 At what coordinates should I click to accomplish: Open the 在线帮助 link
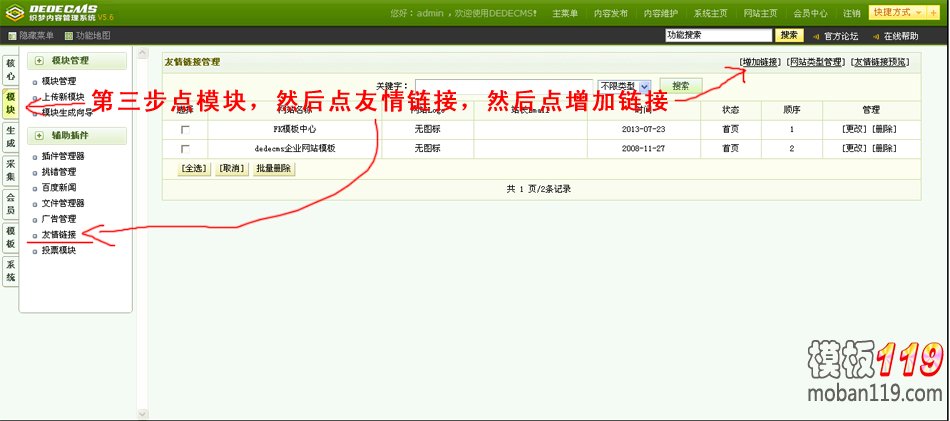(901, 36)
